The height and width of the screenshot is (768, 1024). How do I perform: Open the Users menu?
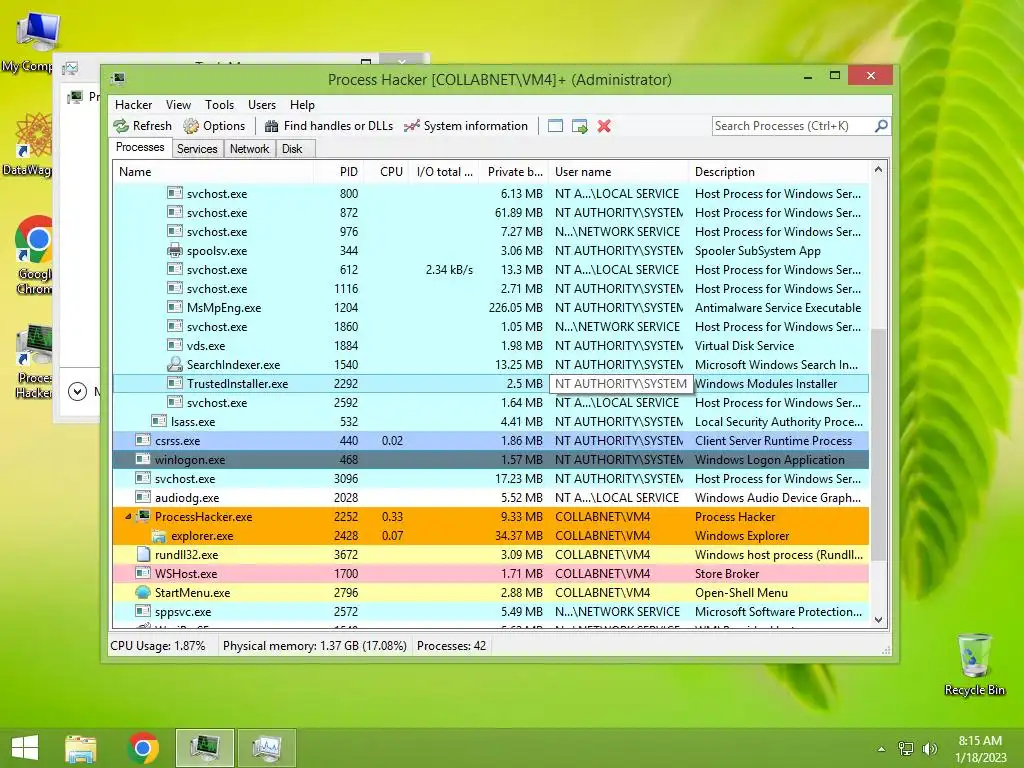262,104
